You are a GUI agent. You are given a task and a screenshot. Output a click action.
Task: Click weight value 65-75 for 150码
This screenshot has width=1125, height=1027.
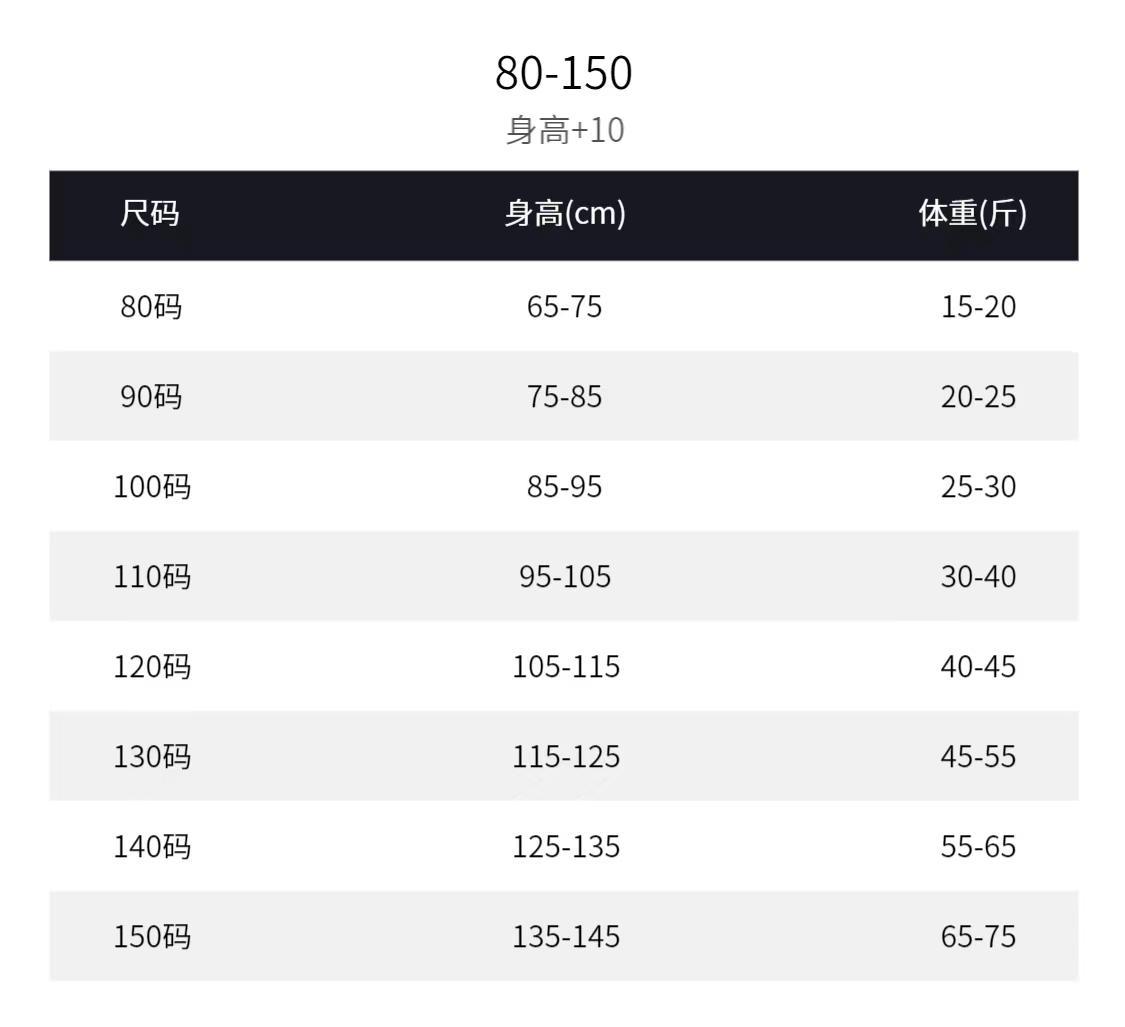point(978,936)
